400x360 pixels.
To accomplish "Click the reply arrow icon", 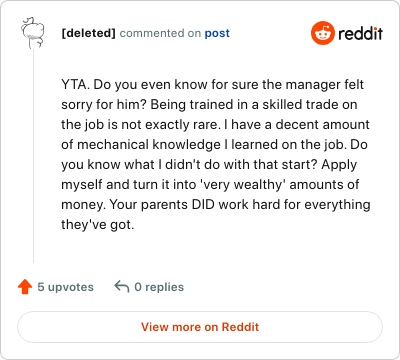I will tap(122, 287).
